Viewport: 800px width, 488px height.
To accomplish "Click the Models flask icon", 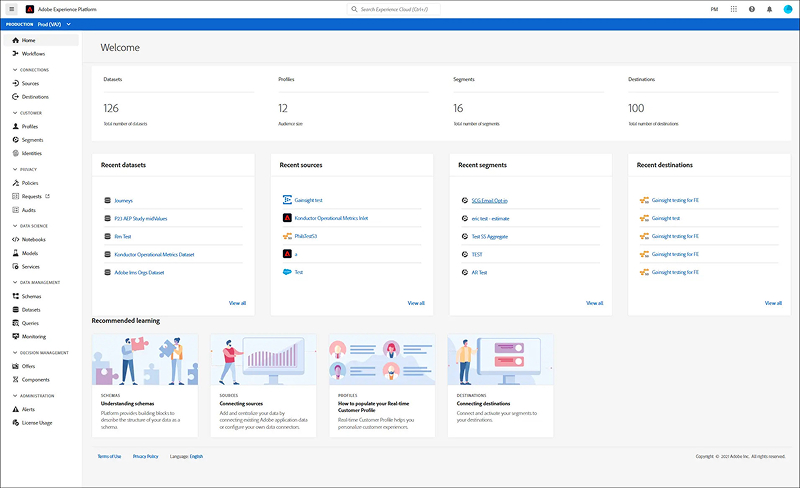I will click(x=15, y=253).
